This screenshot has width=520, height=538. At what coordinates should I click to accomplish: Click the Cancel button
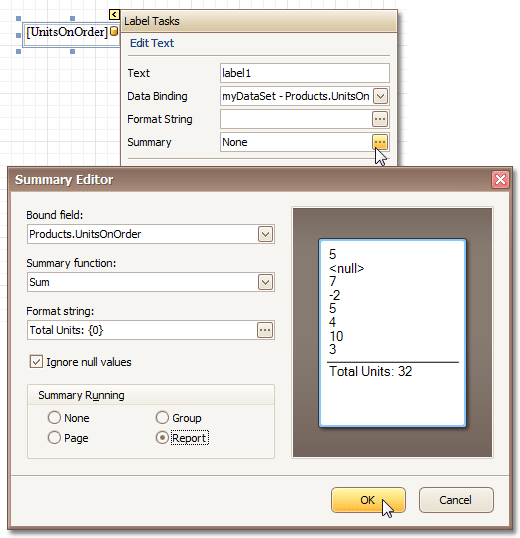(456, 500)
